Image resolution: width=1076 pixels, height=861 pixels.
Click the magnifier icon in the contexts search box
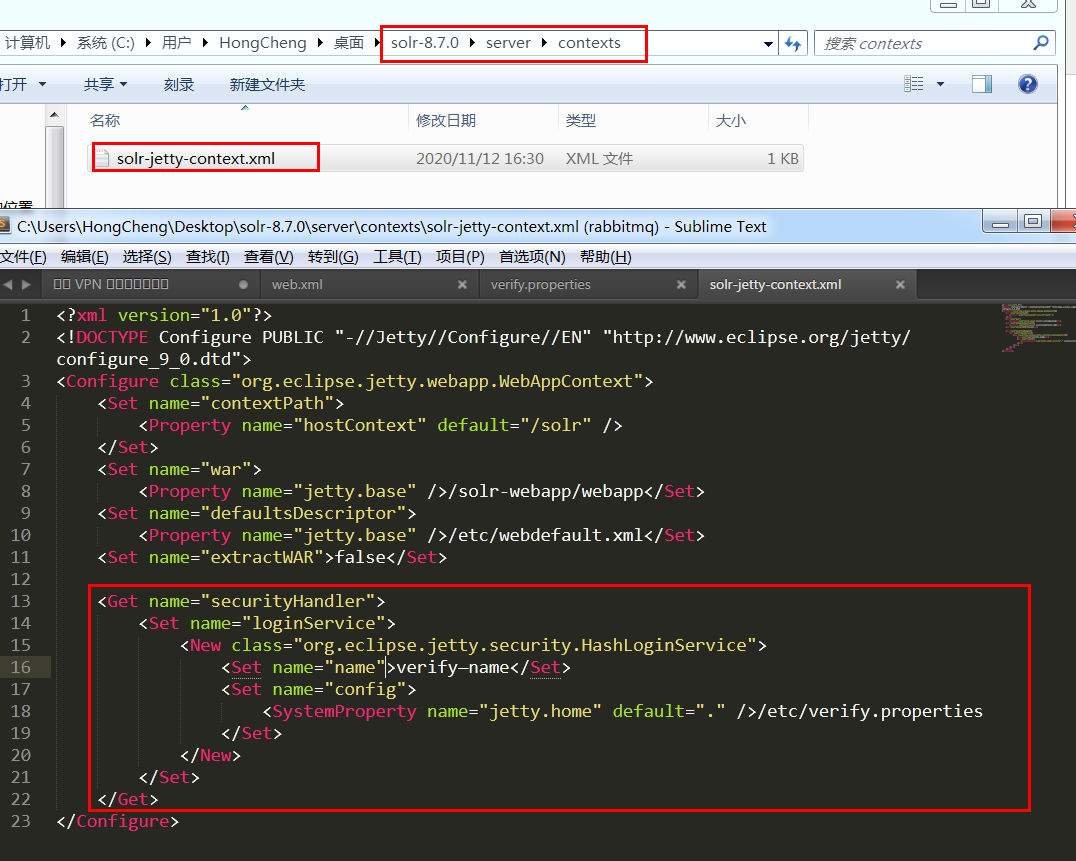coord(1041,43)
